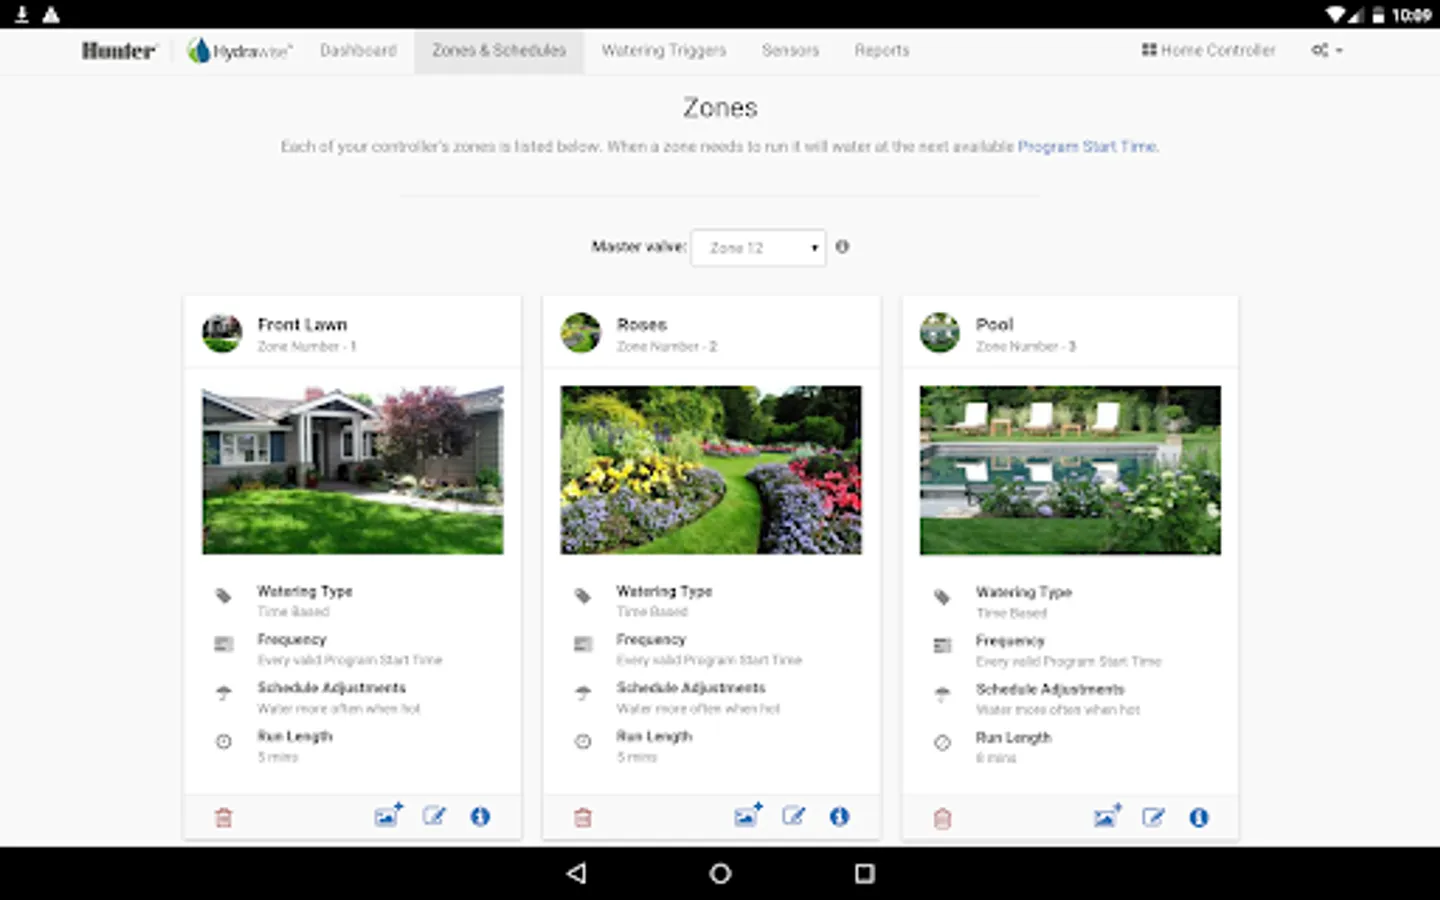
Task: Edit the Pool zone
Action: click(x=1153, y=817)
